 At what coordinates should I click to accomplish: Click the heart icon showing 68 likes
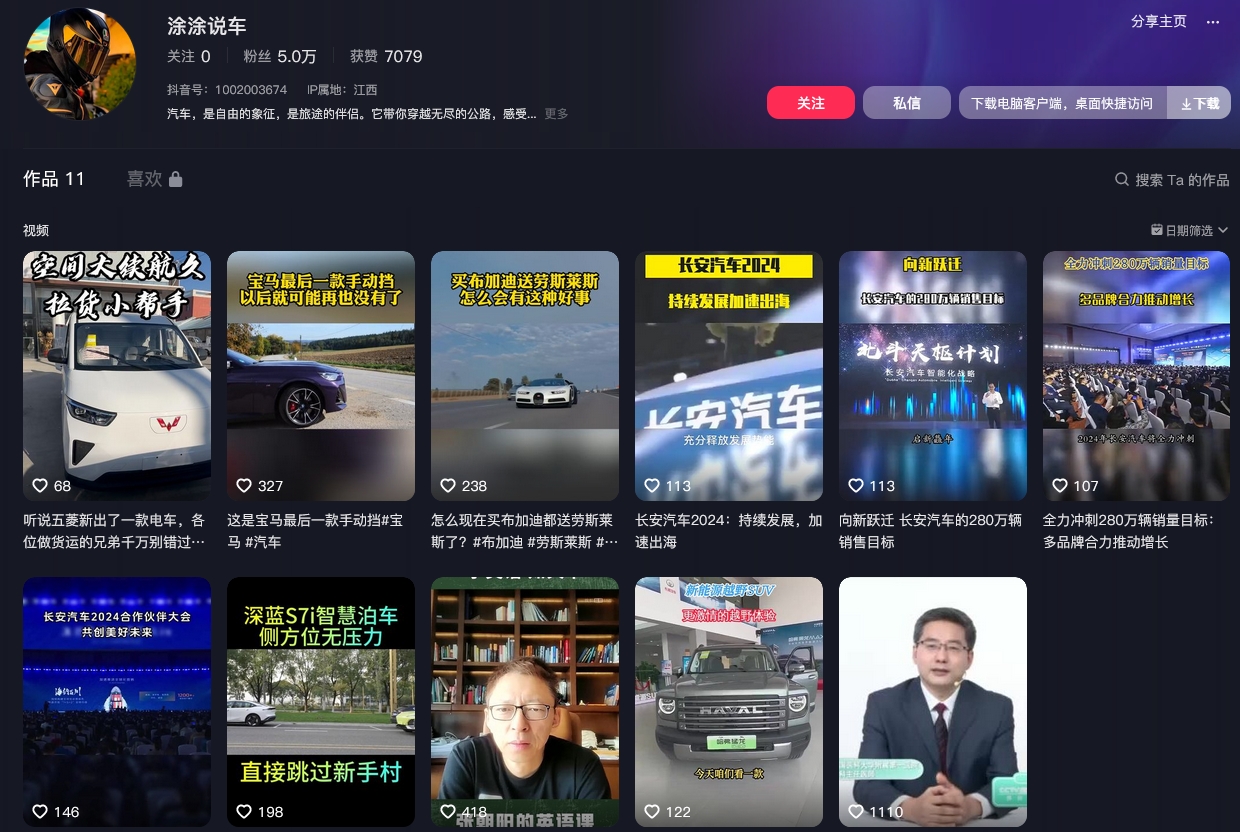coord(40,485)
